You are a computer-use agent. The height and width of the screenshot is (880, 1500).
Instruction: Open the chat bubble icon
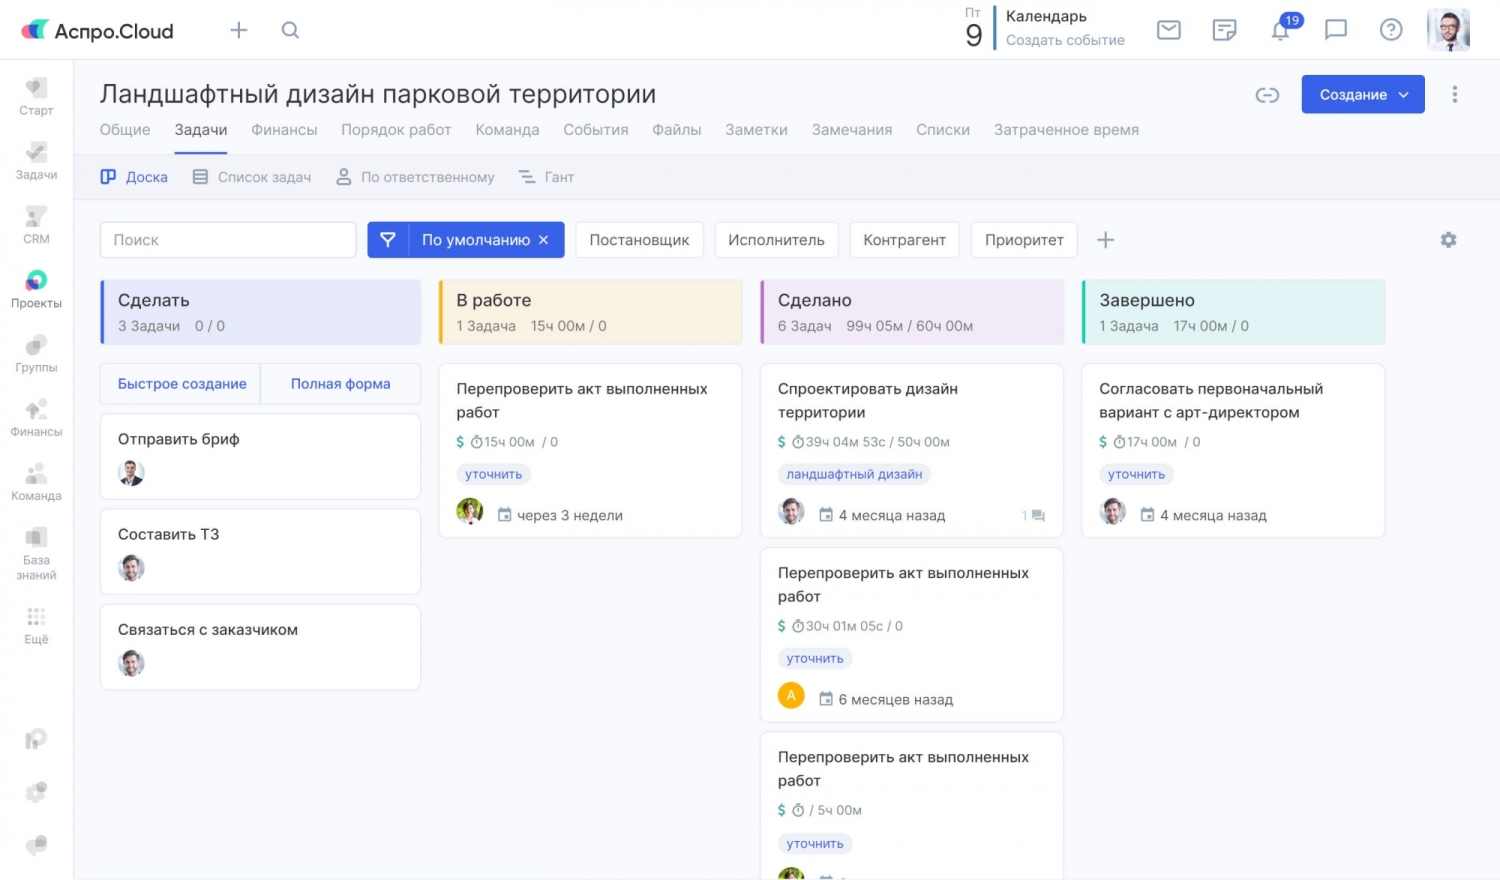tap(1335, 30)
